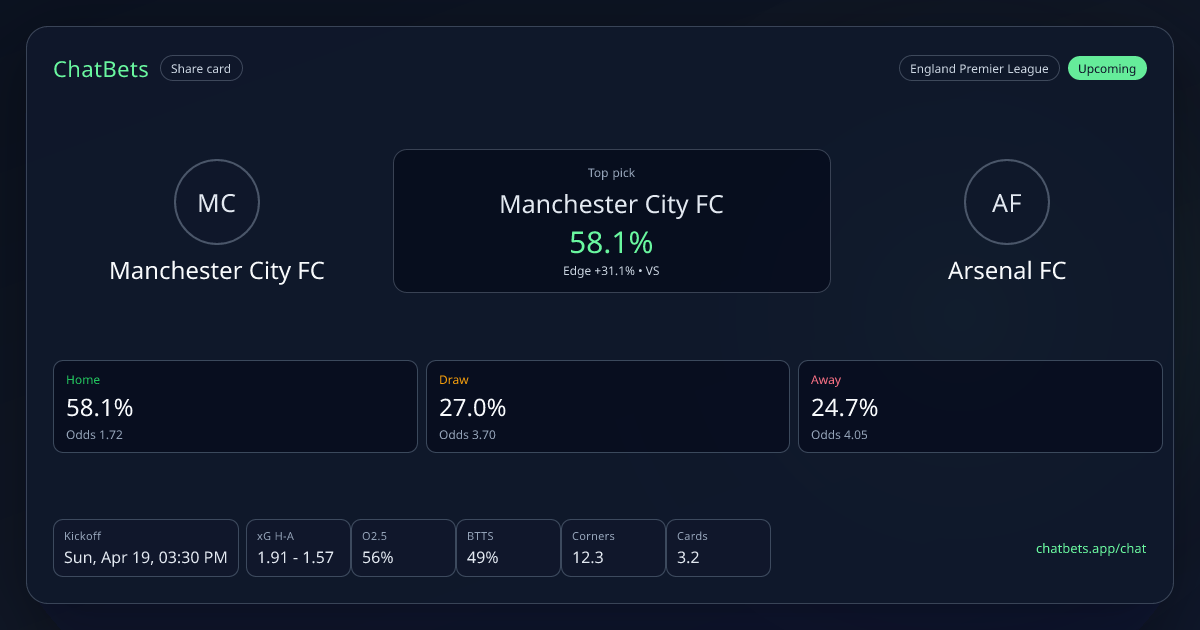This screenshot has width=1200, height=630.
Task: Click the Upcoming status badge
Action: 1107,69
